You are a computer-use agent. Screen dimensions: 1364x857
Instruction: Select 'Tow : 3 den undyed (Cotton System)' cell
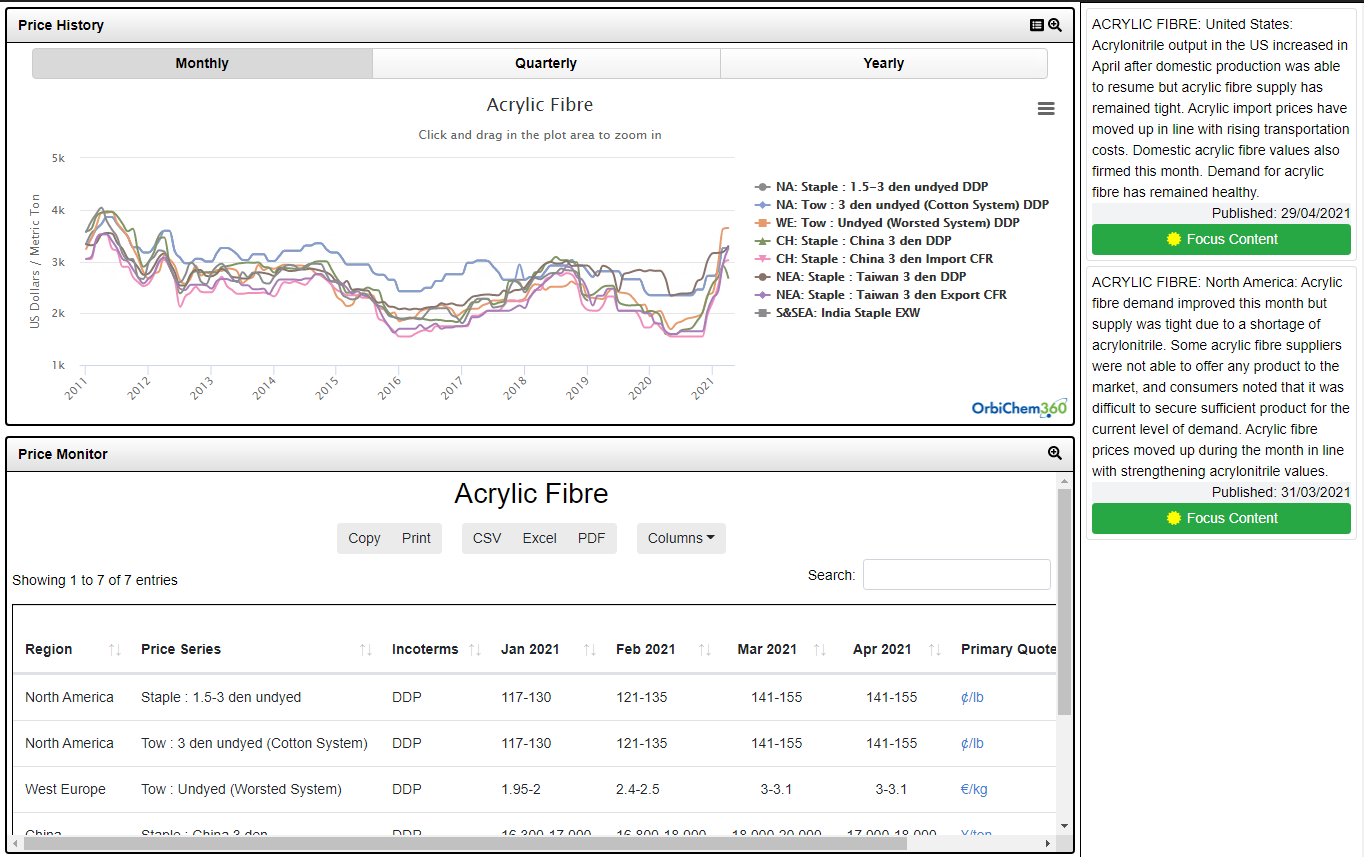[254, 743]
